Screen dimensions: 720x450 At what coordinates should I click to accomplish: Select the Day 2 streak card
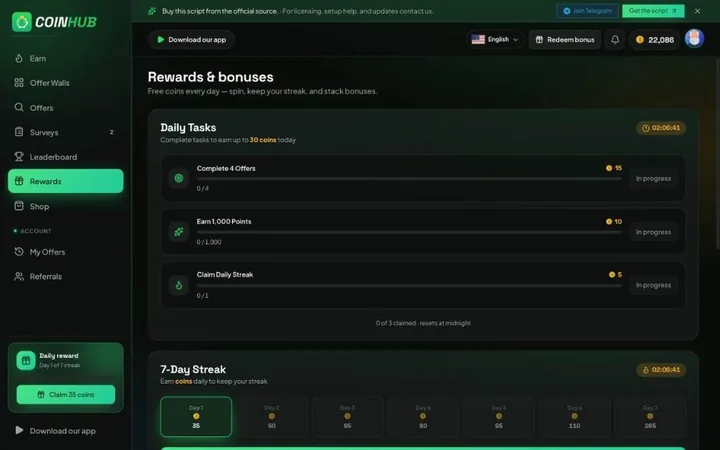272,416
